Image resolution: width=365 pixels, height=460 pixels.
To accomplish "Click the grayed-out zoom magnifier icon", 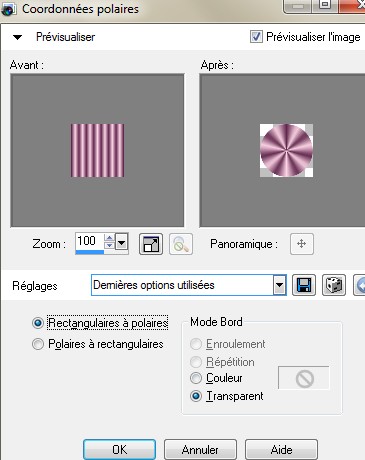I will tap(181, 244).
